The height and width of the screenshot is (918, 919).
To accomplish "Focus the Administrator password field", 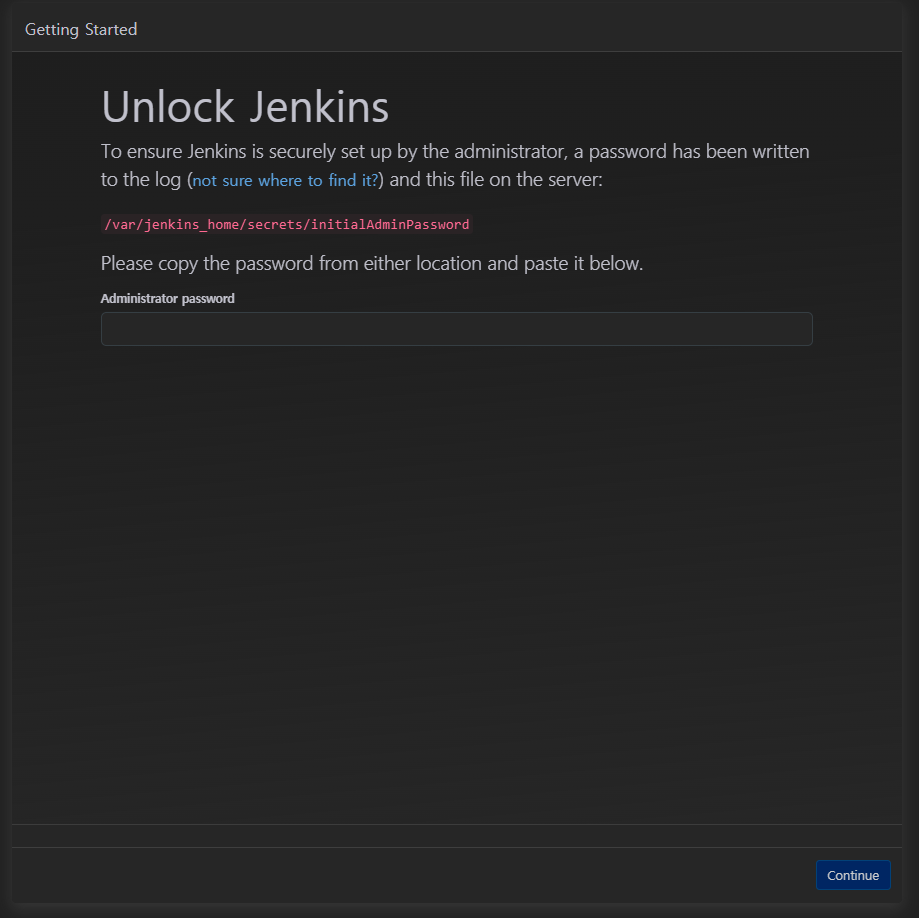I will coord(457,329).
